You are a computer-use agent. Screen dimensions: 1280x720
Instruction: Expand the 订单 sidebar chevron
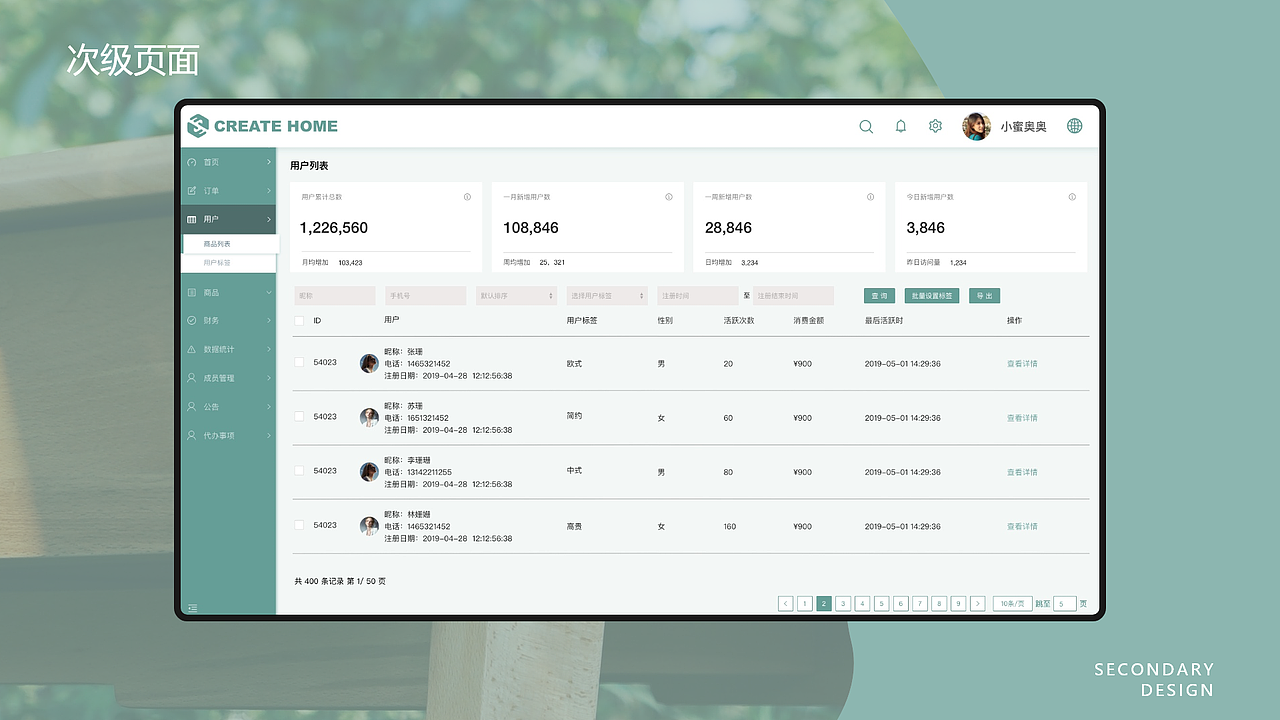268,190
